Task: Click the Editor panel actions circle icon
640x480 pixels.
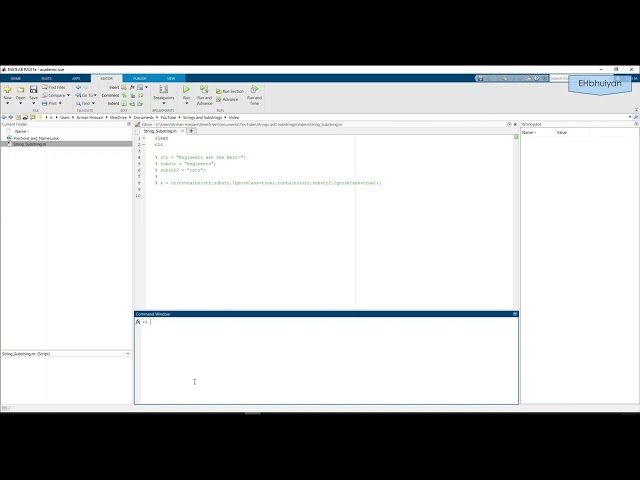Action: (509, 124)
